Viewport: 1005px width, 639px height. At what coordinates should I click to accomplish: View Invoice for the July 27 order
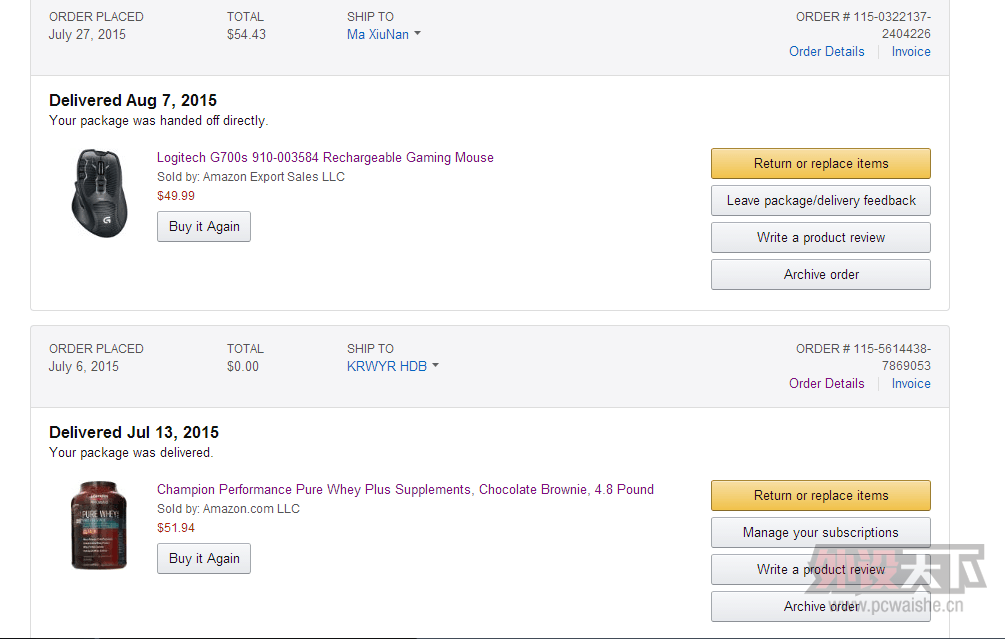(910, 51)
